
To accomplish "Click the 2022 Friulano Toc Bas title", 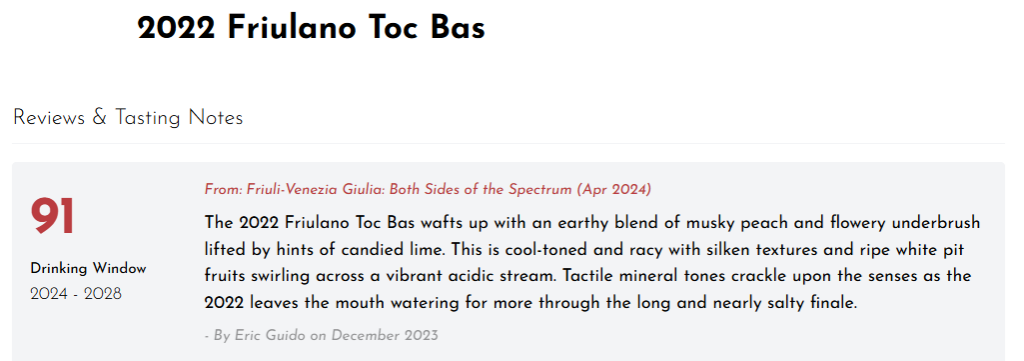I will [311, 29].
